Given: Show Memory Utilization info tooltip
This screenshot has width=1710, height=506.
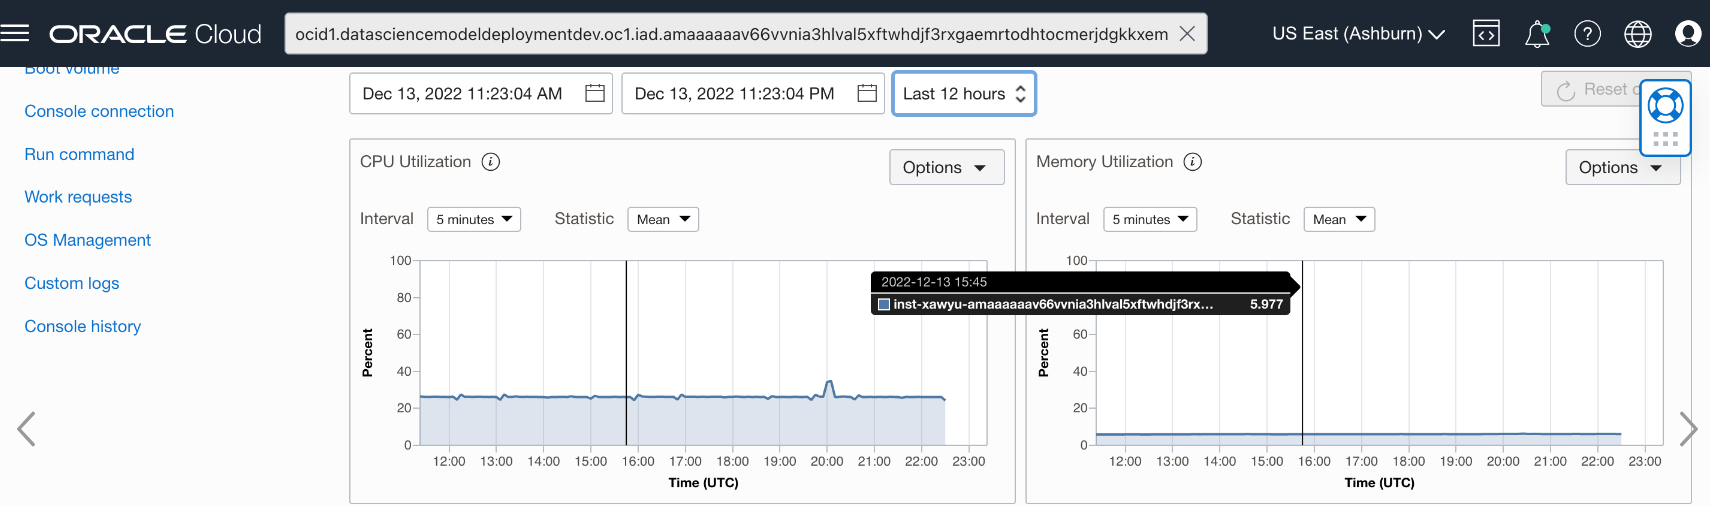Looking at the screenshot, I should pos(1193,162).
